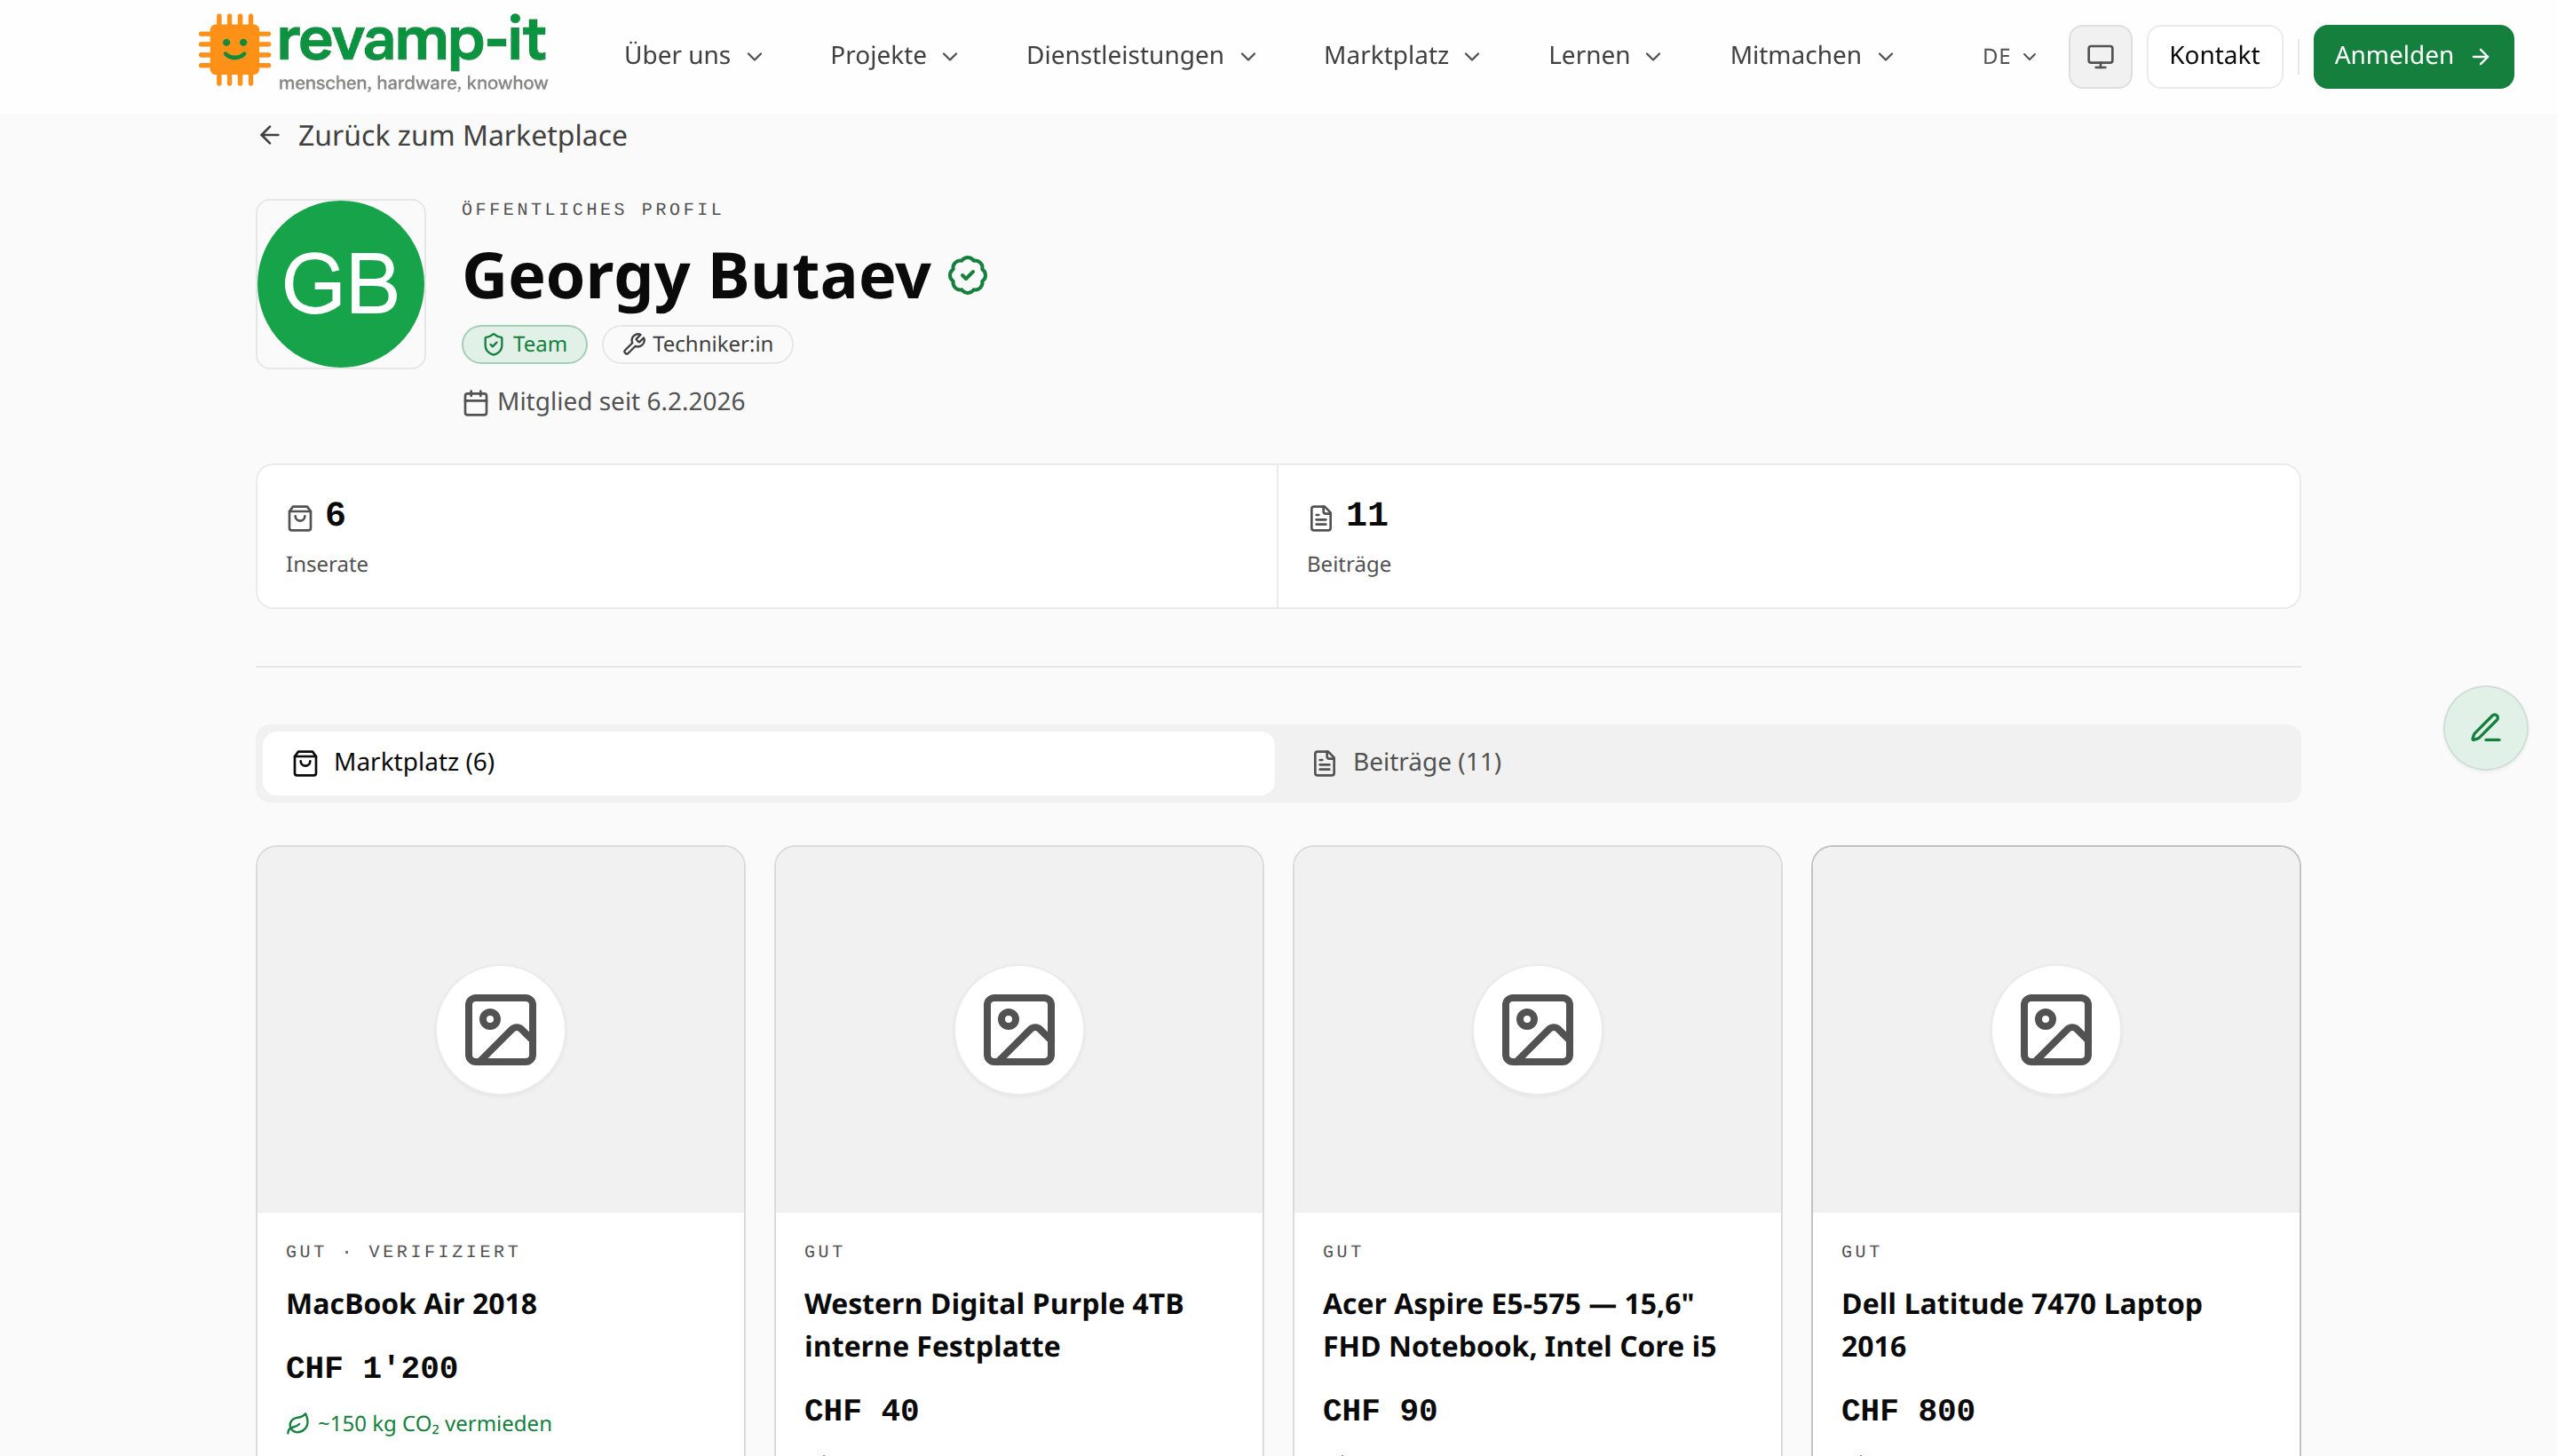The width and height of the screenshot is (2557, 1456).
Task: Click the CHF 1'200 price
Action: point(372,1367)
